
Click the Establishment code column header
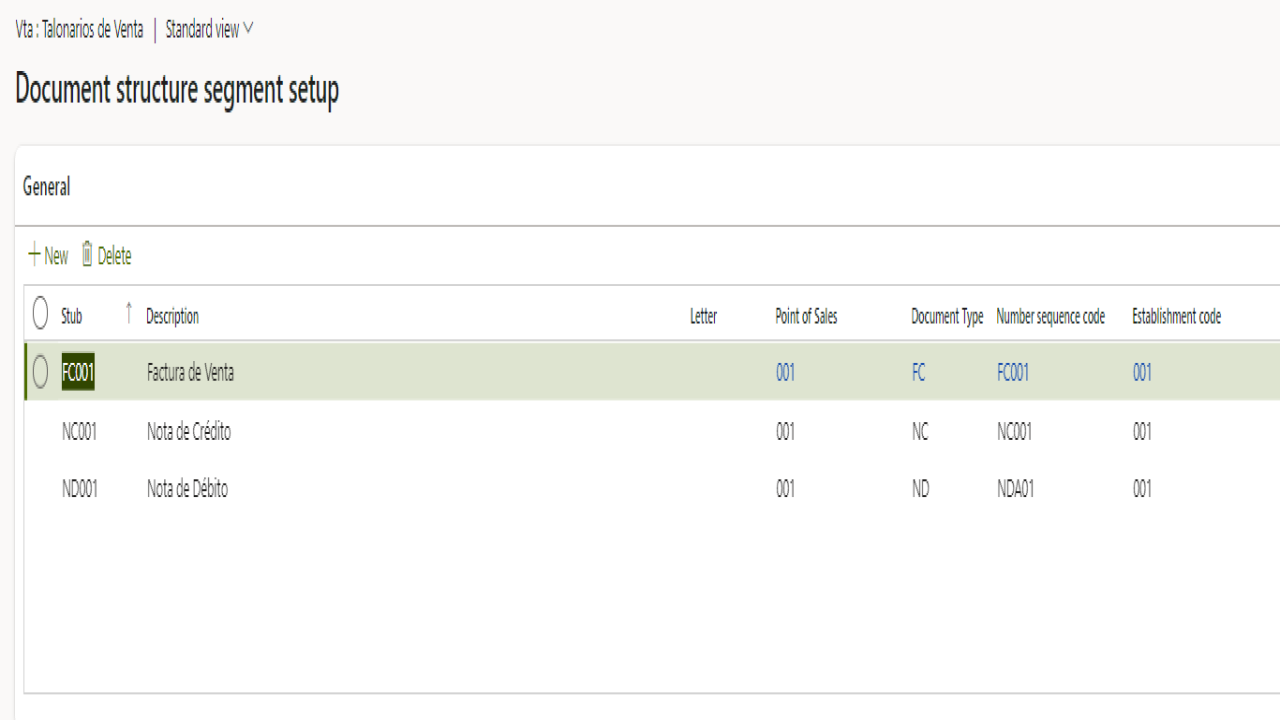(1176, 316)
